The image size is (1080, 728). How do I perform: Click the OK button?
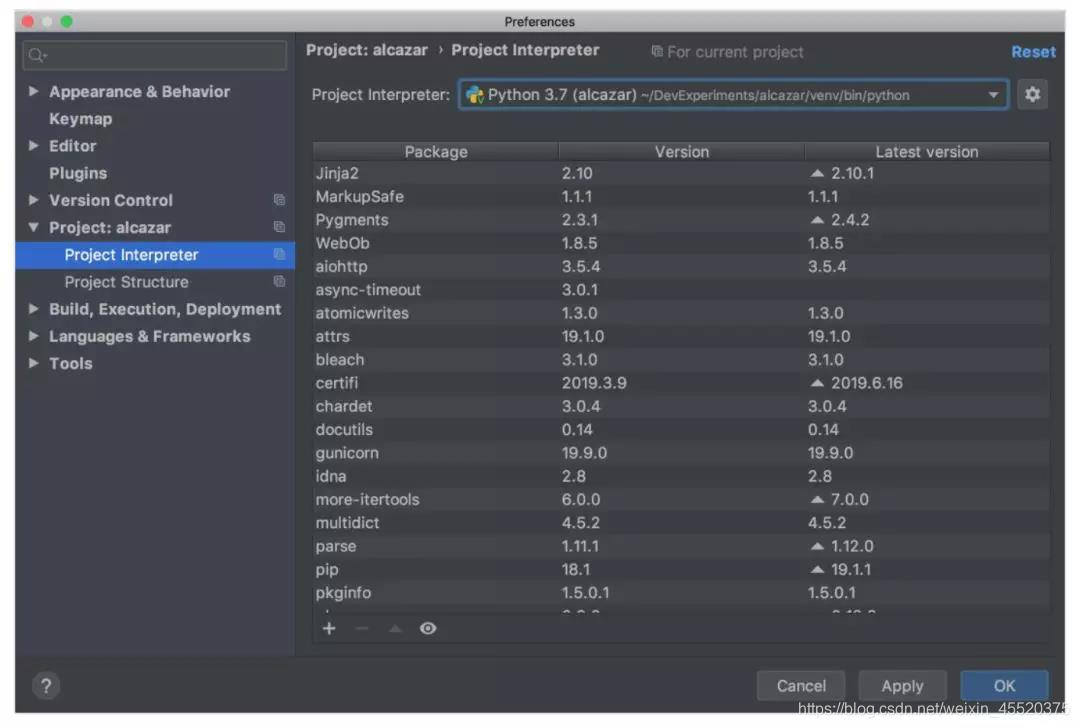pos(1004,685)
